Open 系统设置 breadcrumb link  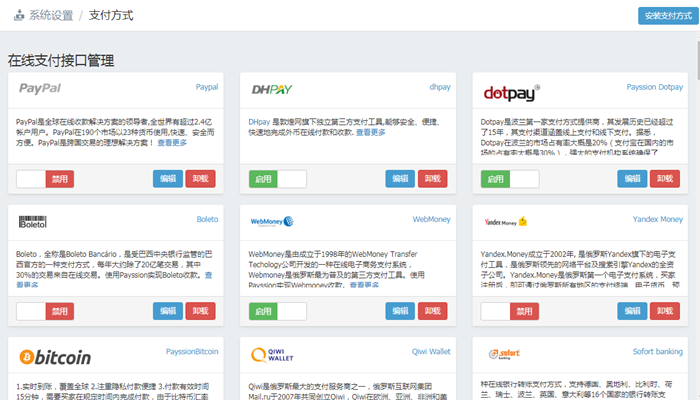click(51, 15)
